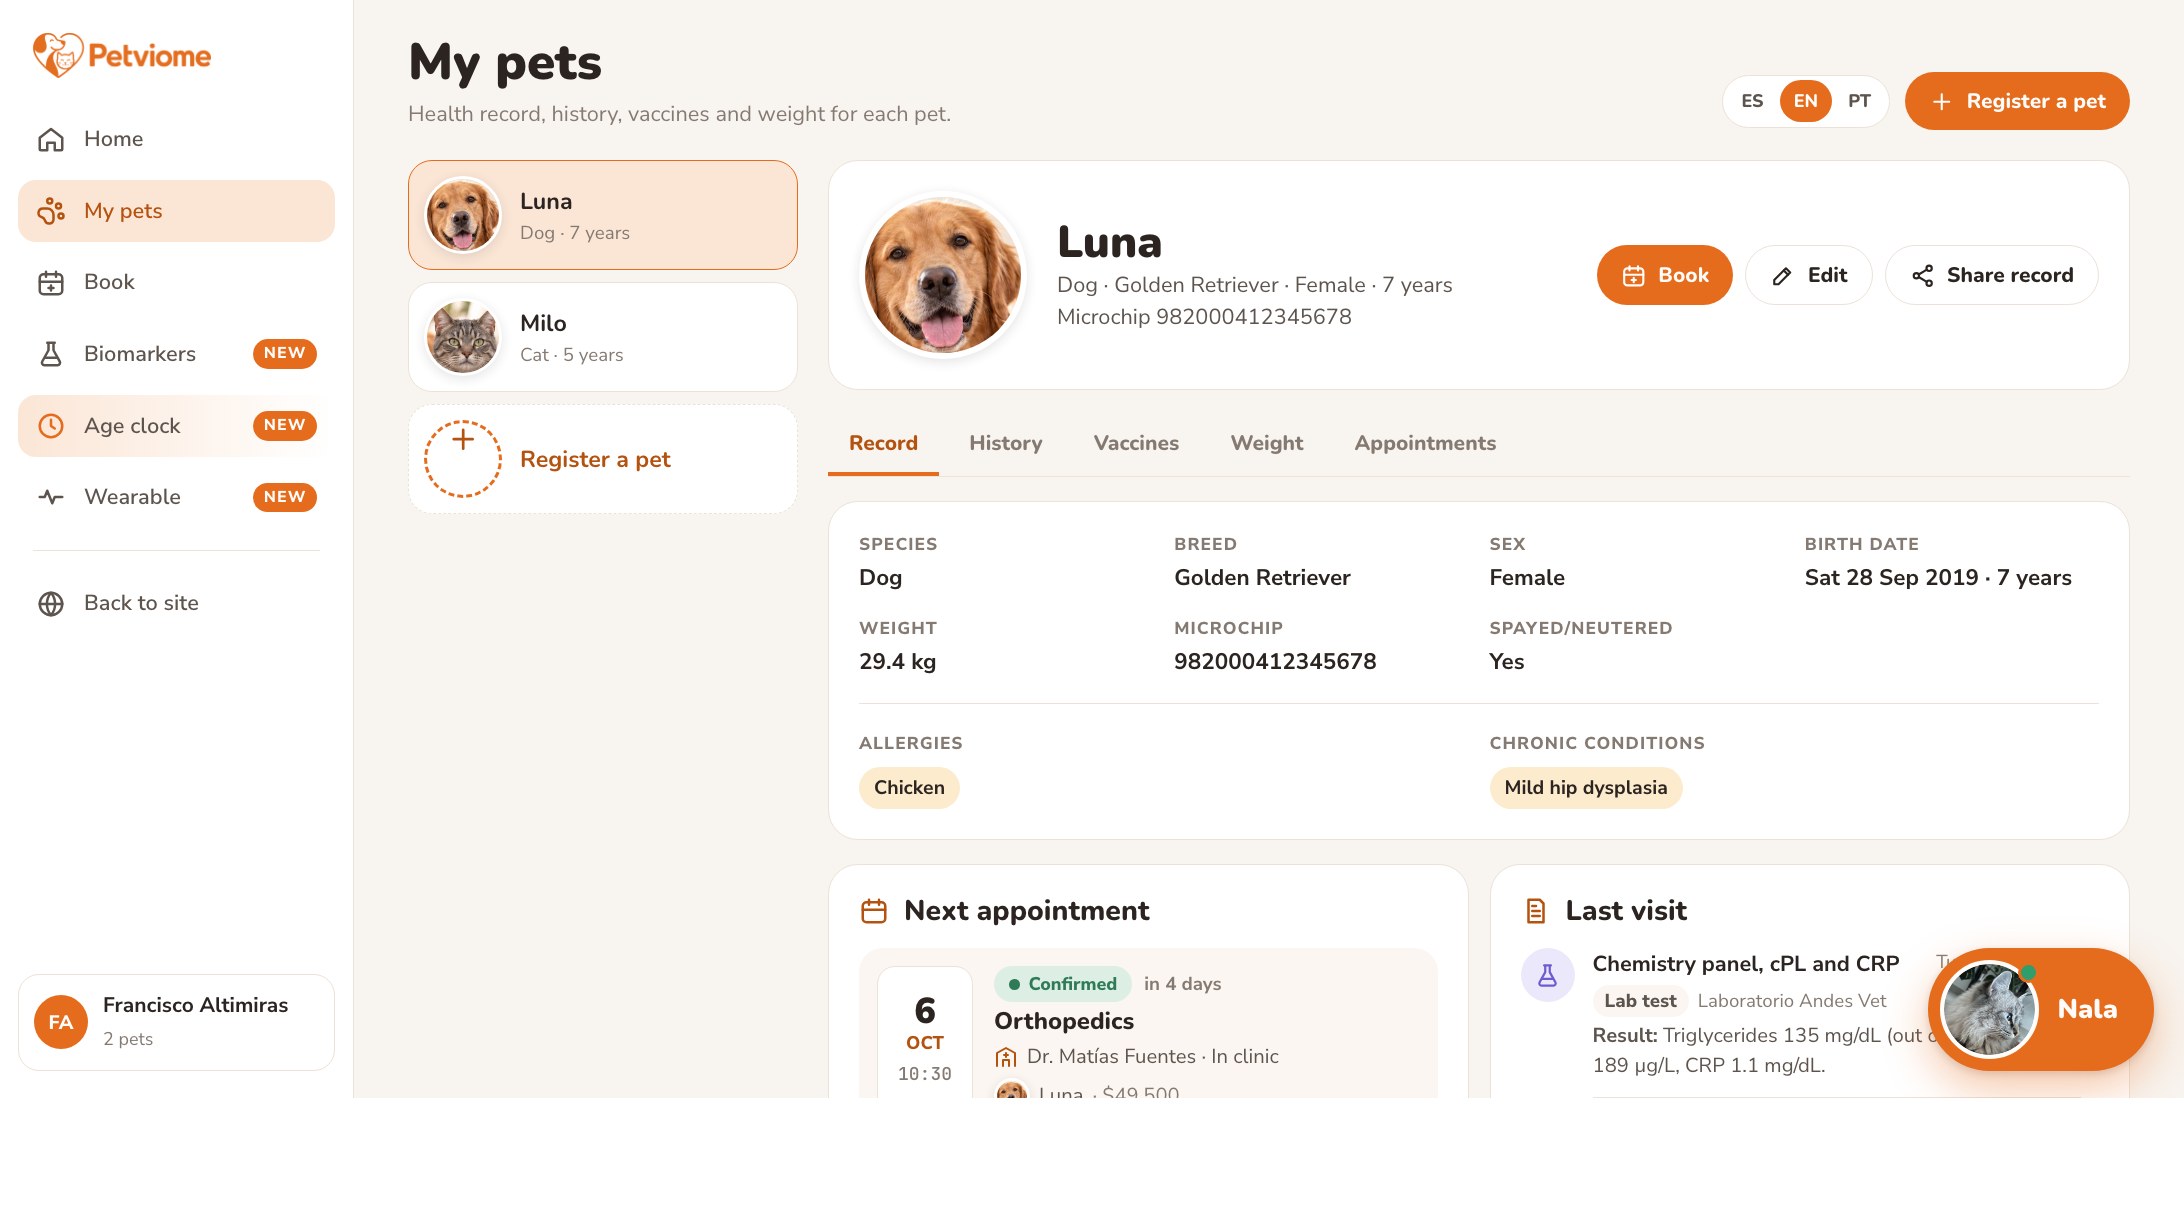Open the Biomarkers flask icon
Screen dimensions: 2184x1229
(51, 354)
